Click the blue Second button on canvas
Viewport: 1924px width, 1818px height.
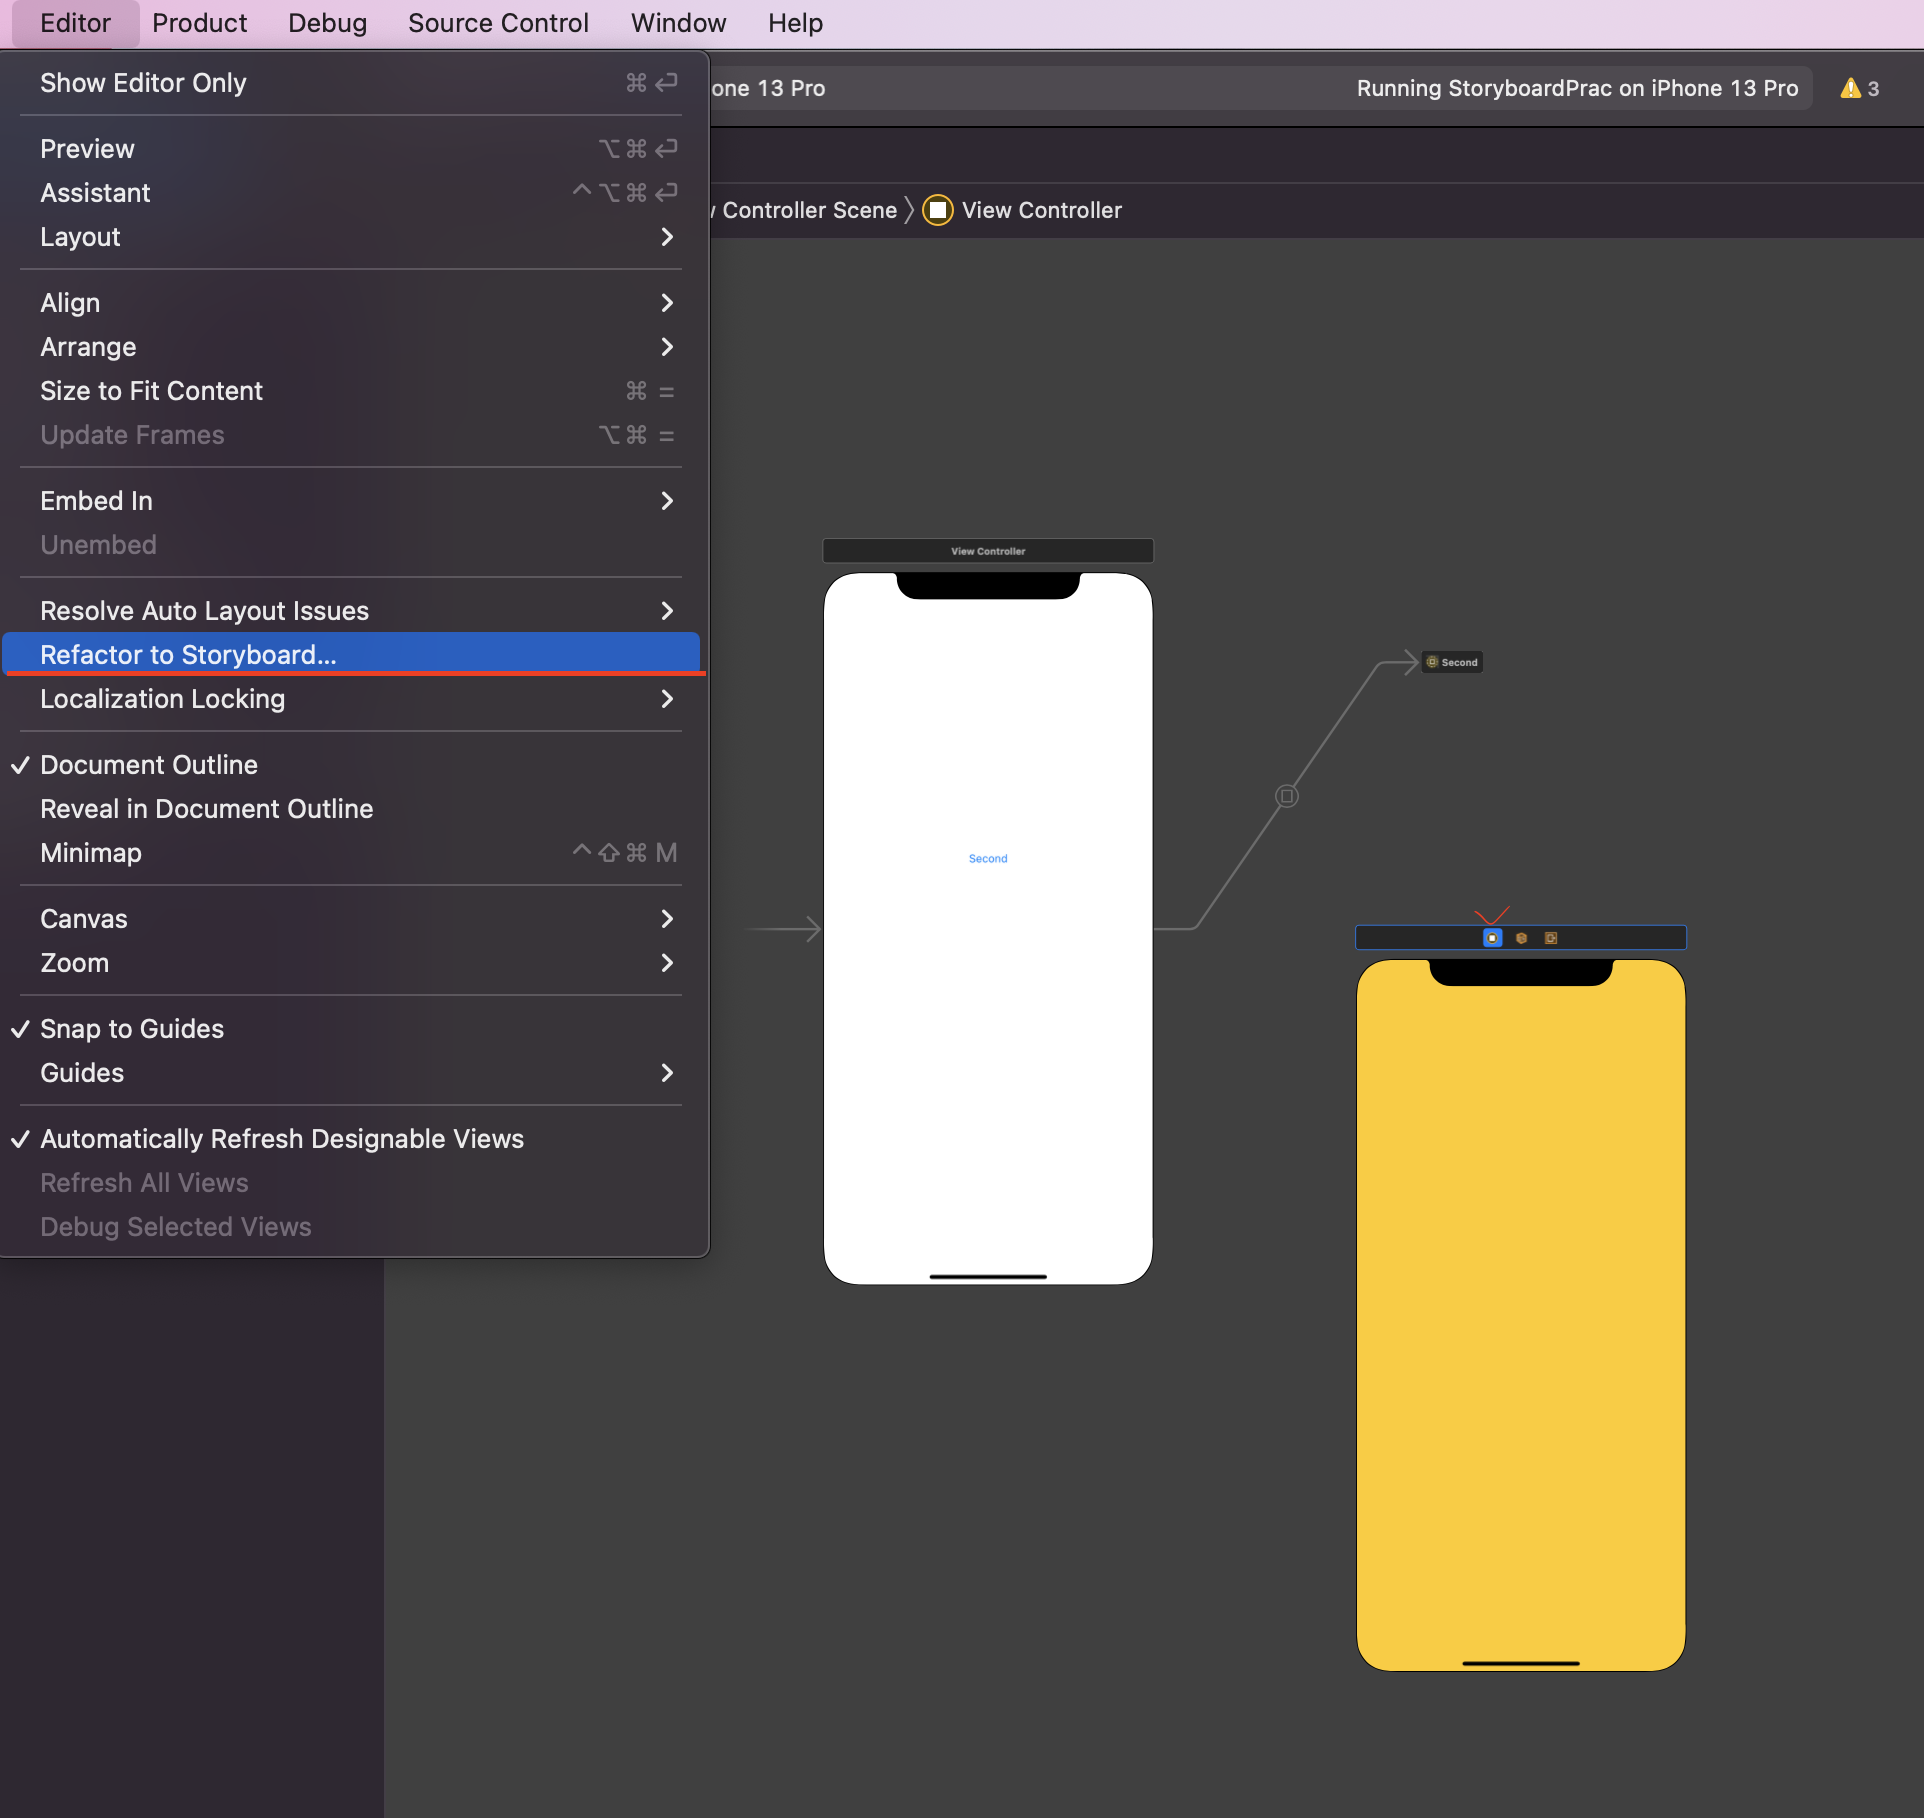pos(988,858)
